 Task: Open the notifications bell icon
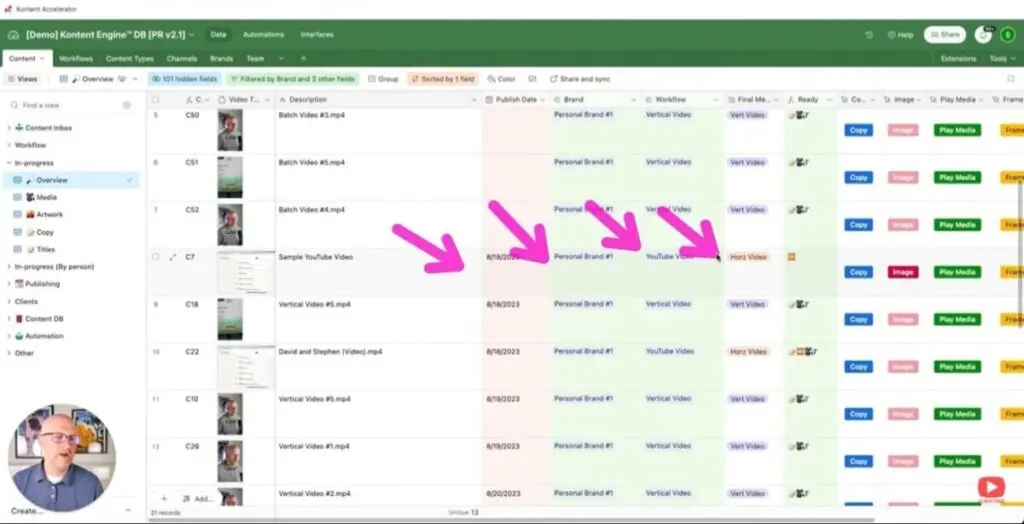click(x=983, y=35)
